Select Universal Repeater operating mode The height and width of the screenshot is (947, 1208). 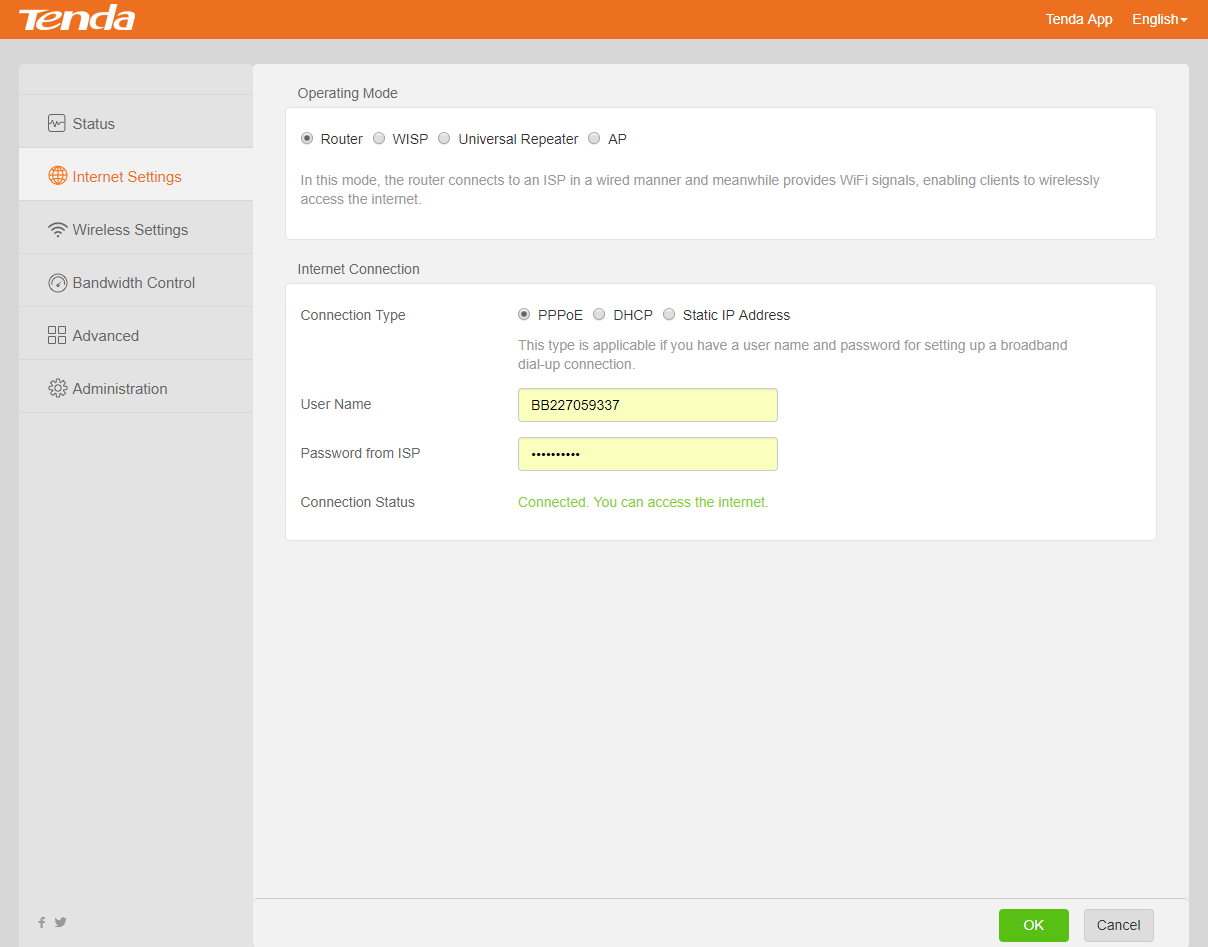click(444, 139)
